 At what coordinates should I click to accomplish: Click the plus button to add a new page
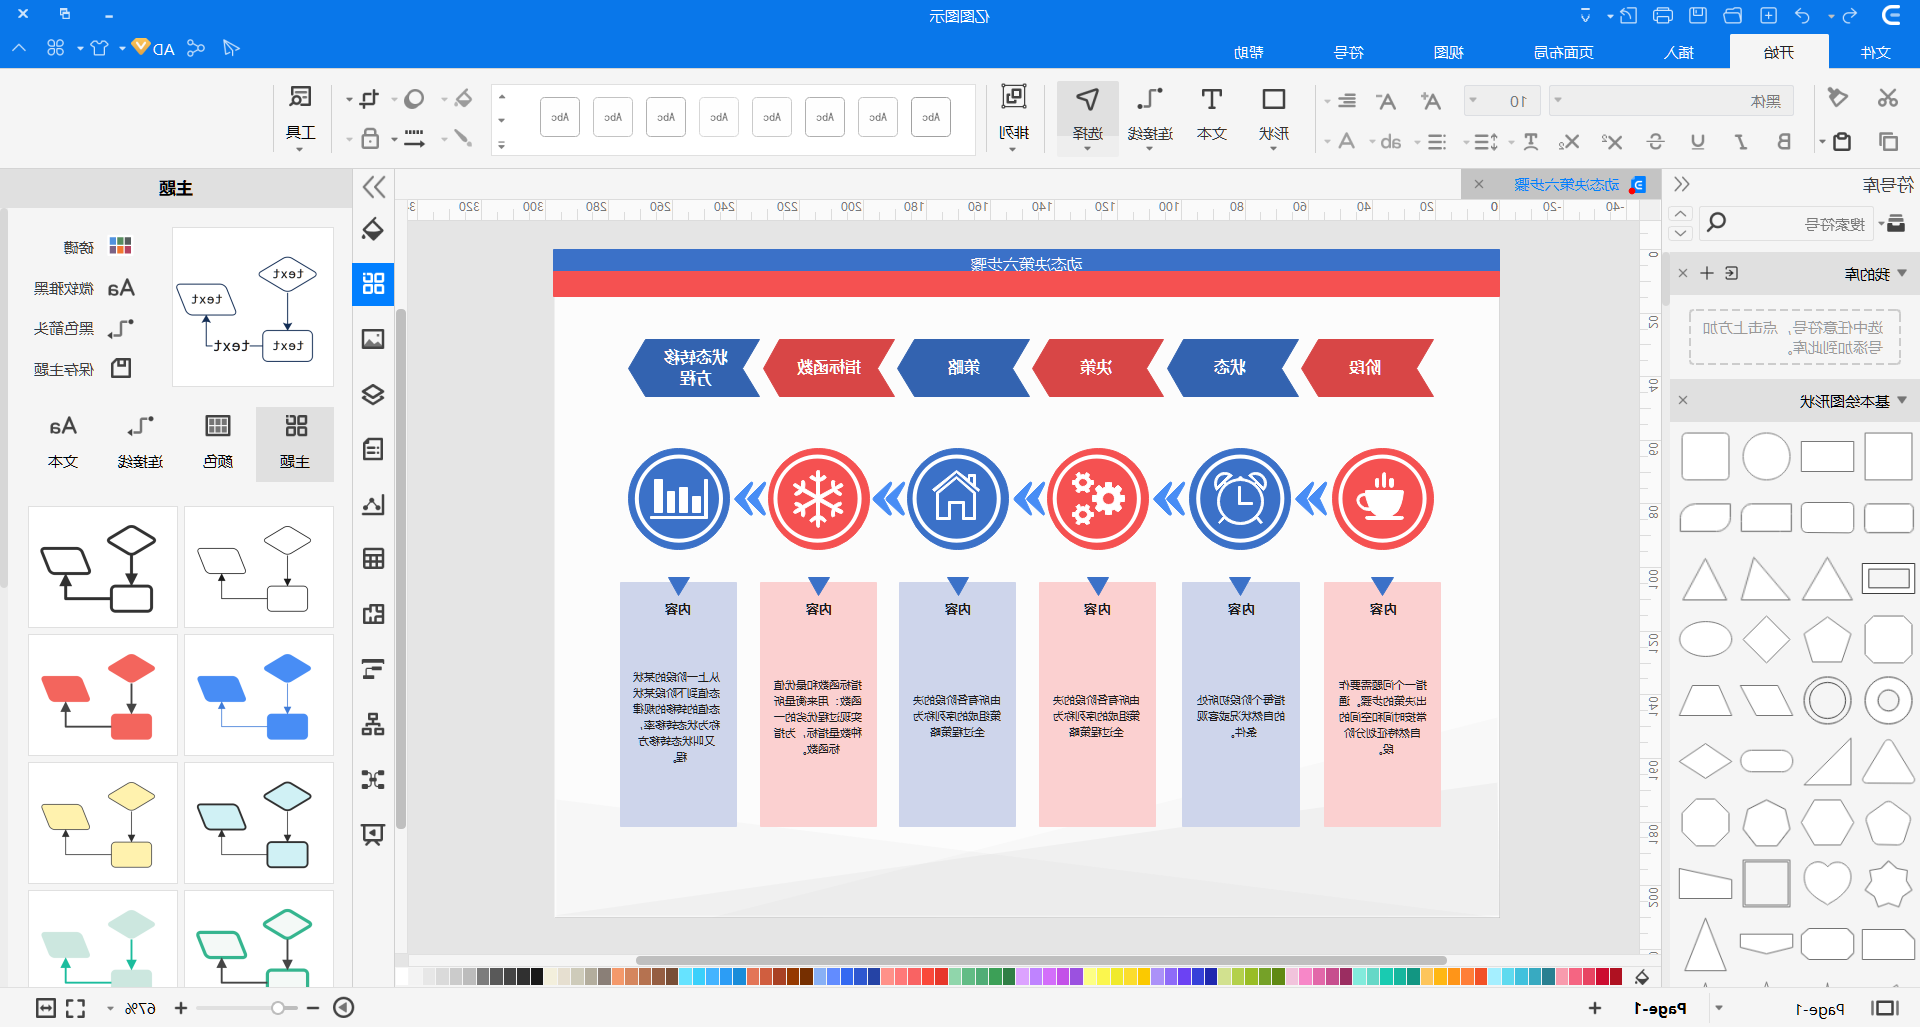point(1594,1008)
